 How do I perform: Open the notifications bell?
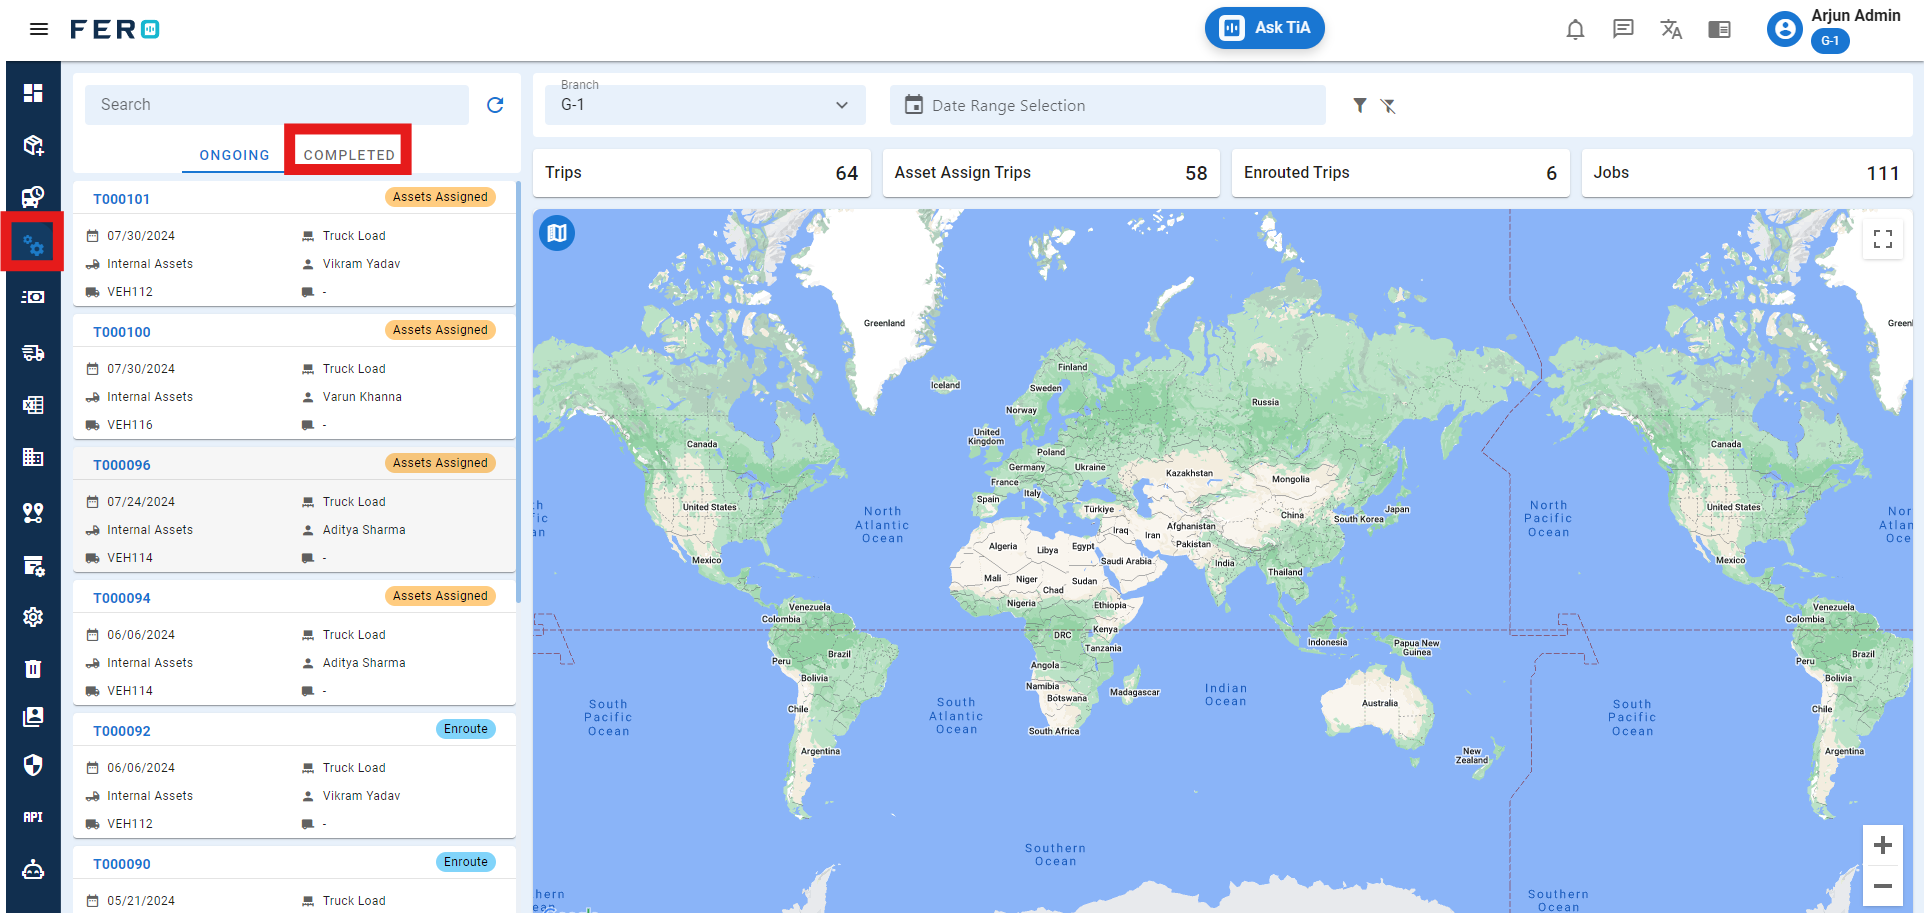[x=1575, y=29]
